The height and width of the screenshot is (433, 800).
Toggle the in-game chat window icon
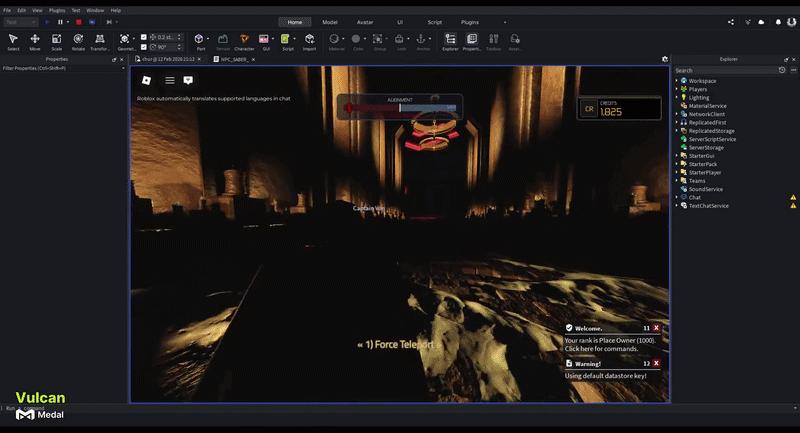(187, 80)
